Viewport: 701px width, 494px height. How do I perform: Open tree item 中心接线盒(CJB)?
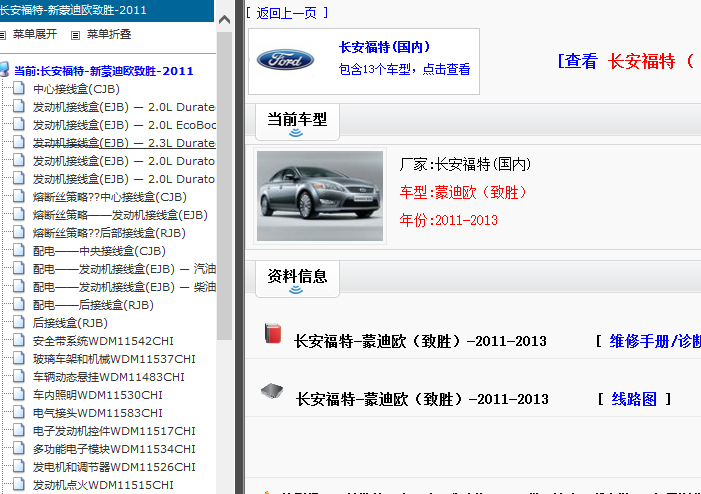click(76, 89)
